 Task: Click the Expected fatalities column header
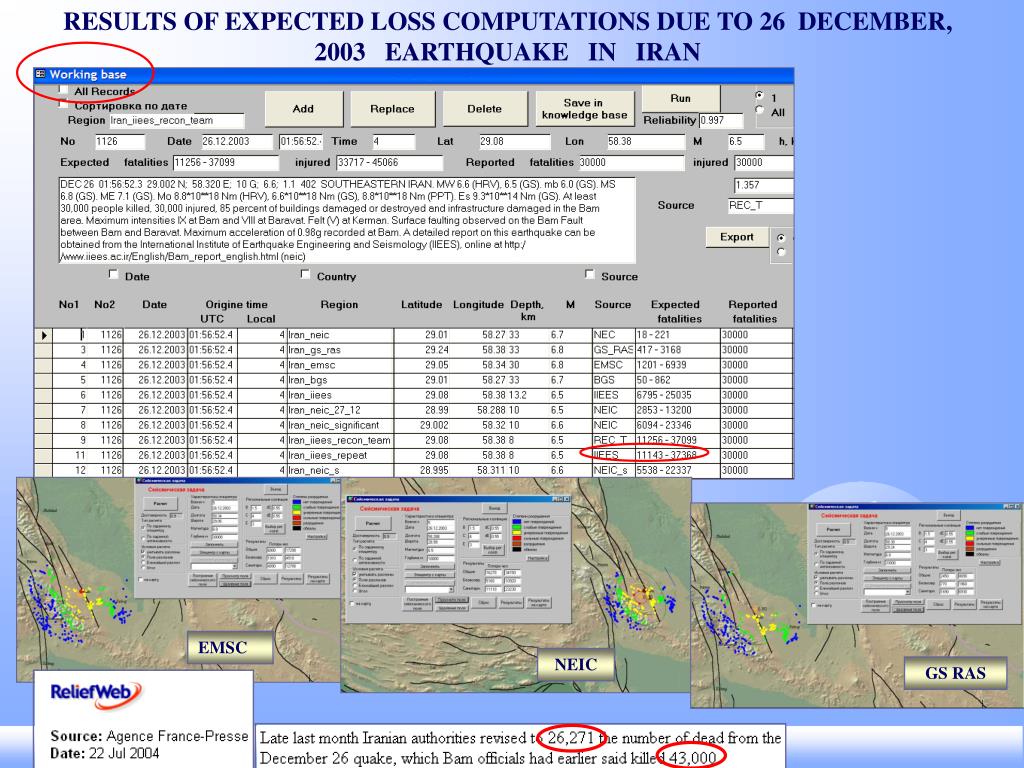(x=675, y=311)
